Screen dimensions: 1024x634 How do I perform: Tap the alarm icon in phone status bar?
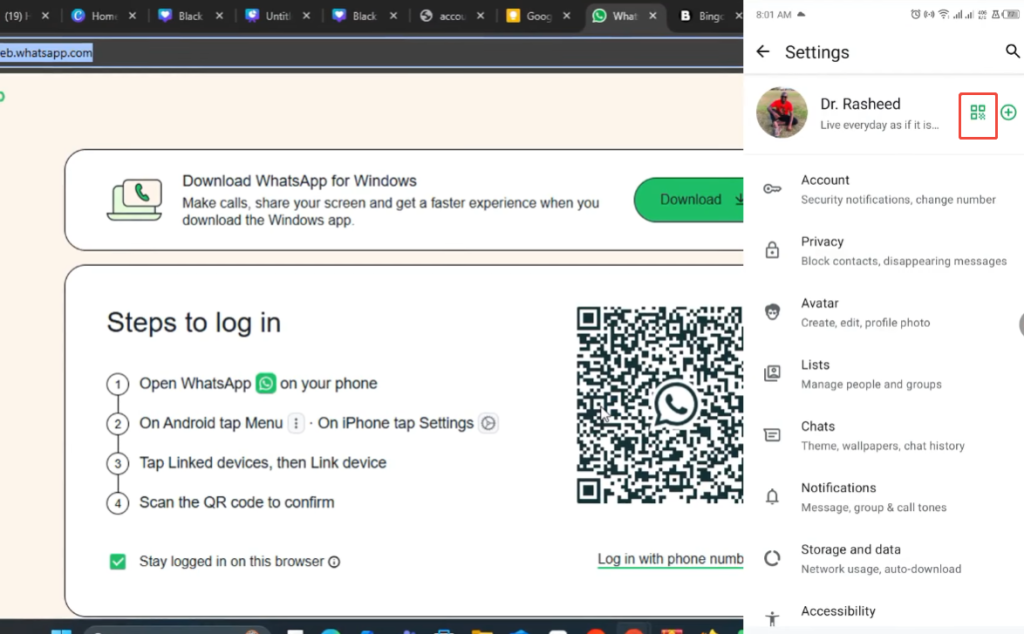coord(915,14)
